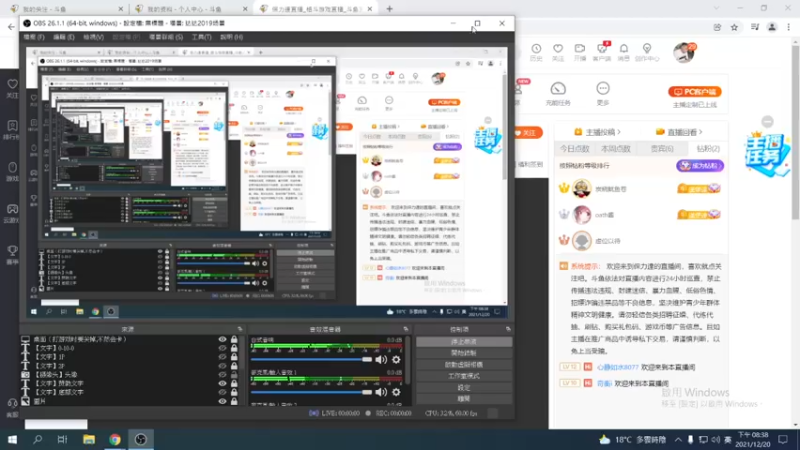Viewport: 800px width, 450px height.
Task: Switch to the 钻粉(2) tab
Action: 708,148
